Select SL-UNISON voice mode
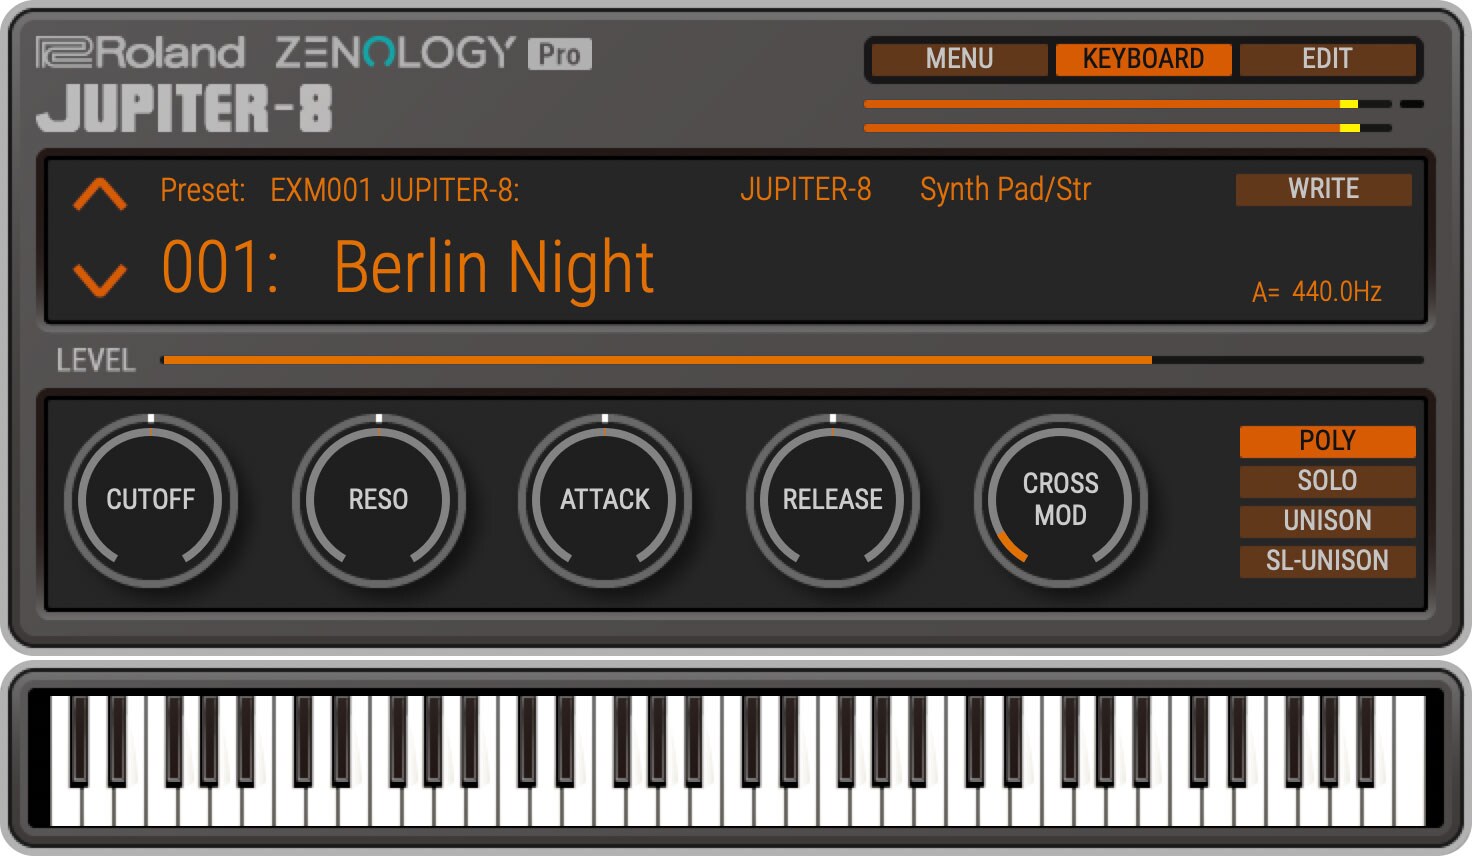This screenshot has width=1472, height=856. tap(1327, 561)
